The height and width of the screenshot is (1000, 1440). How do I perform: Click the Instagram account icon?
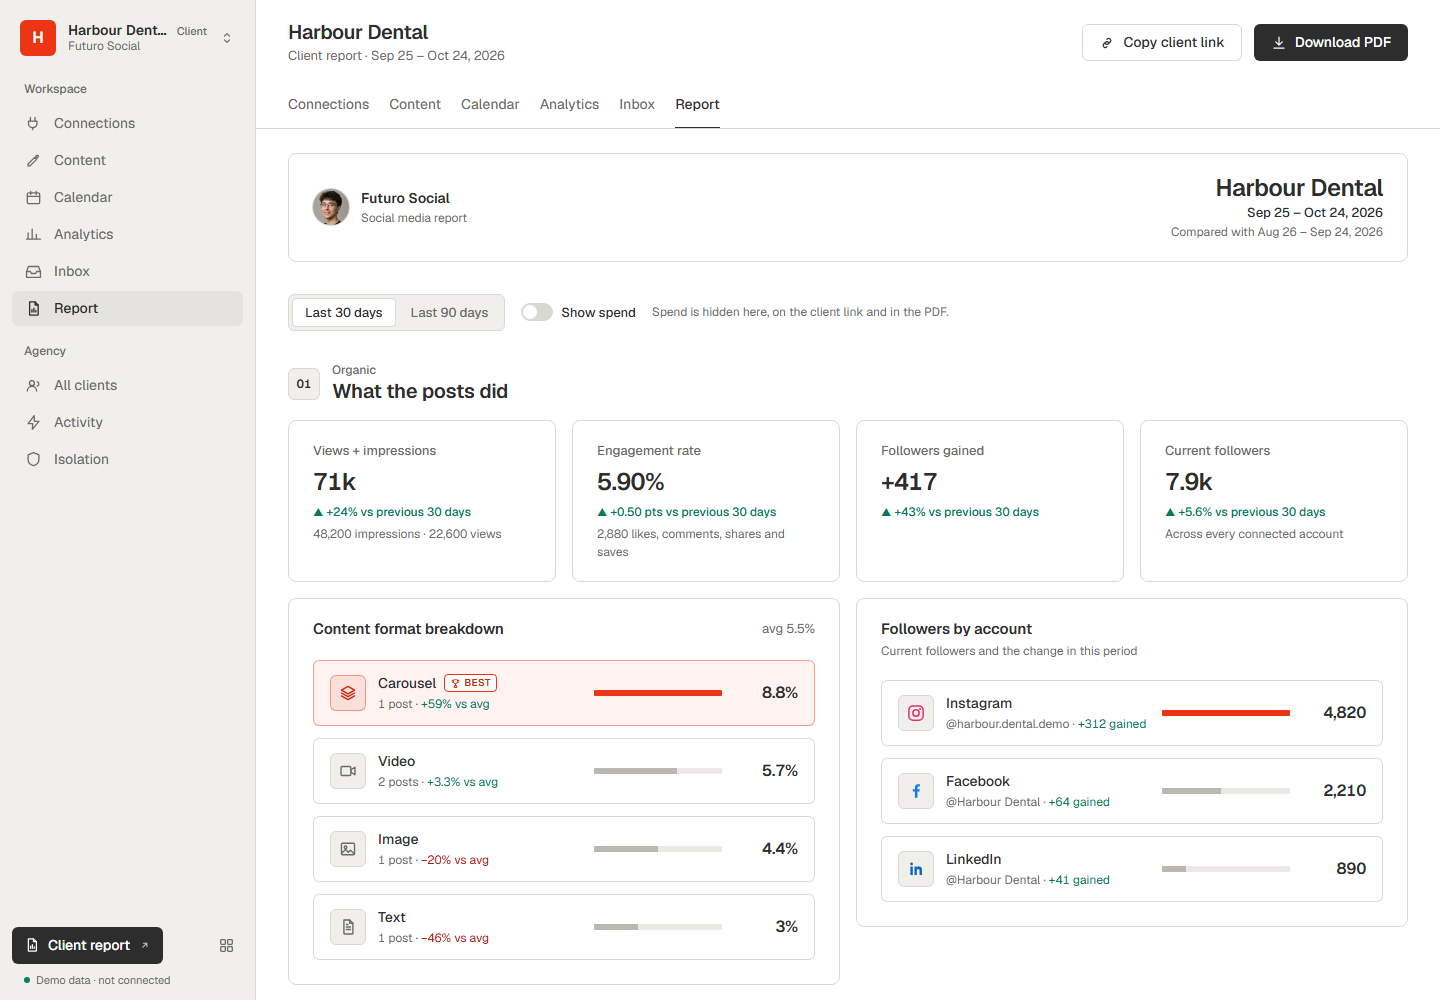coord(916,713)
